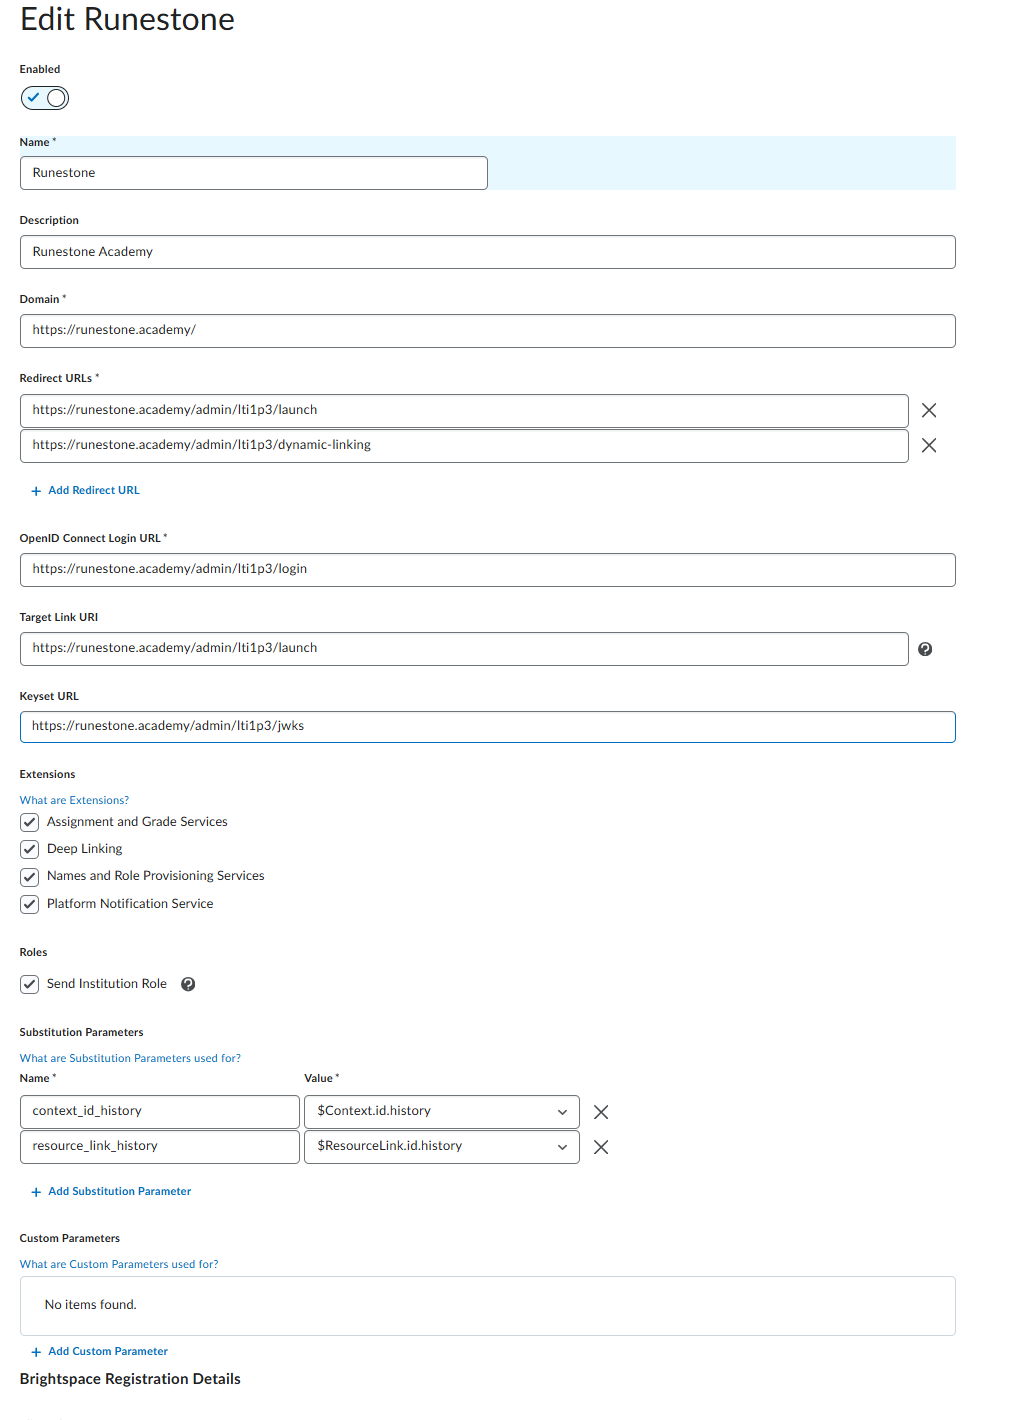Click into the Keyset URL field
This screenshot has height=1420, width=1015.
pyautogui.click(x=487, y=727)
